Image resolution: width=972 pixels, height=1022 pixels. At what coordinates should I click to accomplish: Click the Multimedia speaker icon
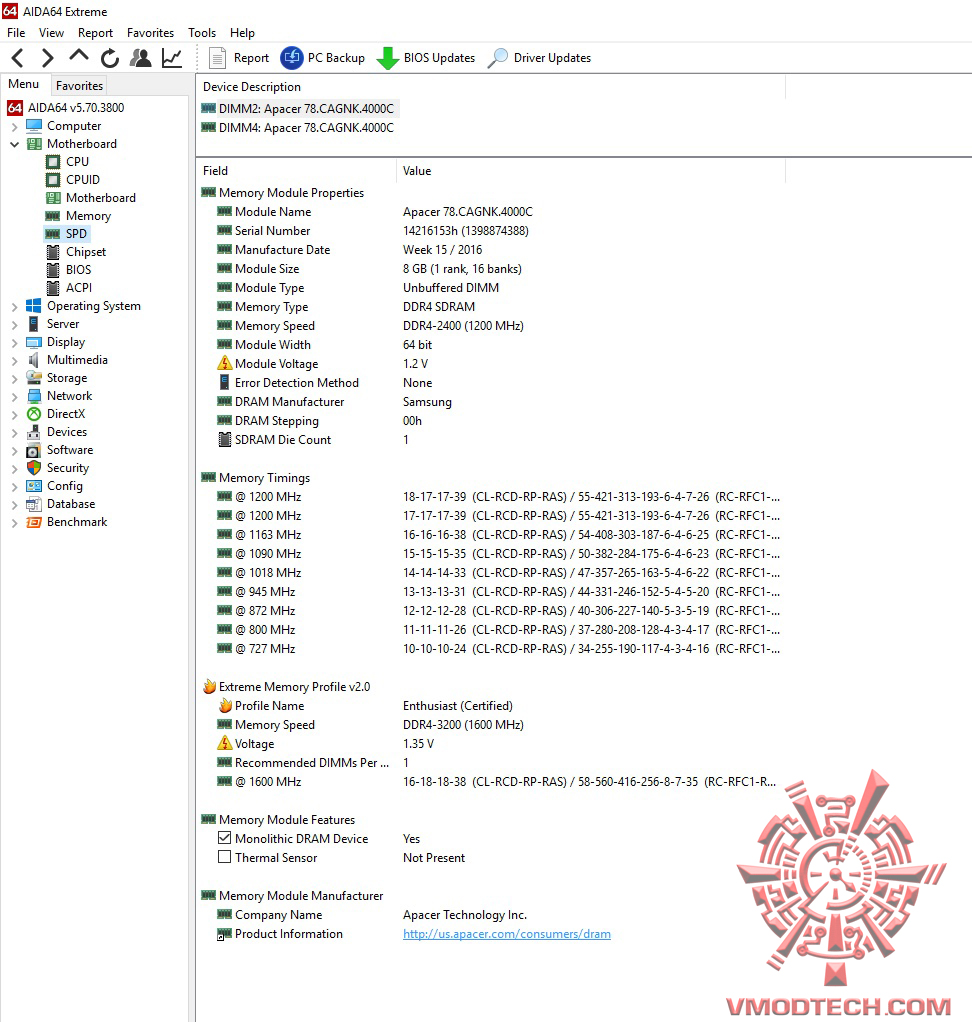pos(34,360)
